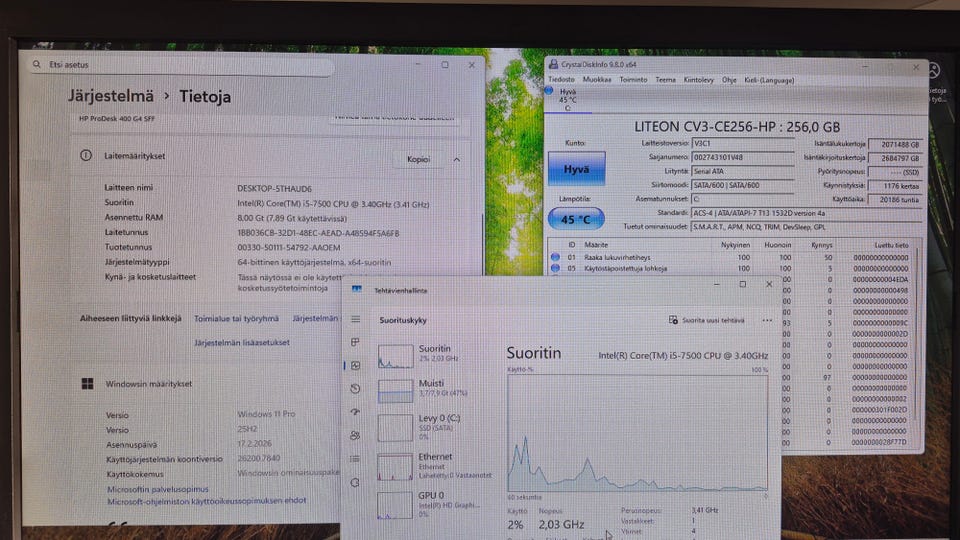Open the Tiedosto menu in CrystalDiskInfo

coord(561,80)
